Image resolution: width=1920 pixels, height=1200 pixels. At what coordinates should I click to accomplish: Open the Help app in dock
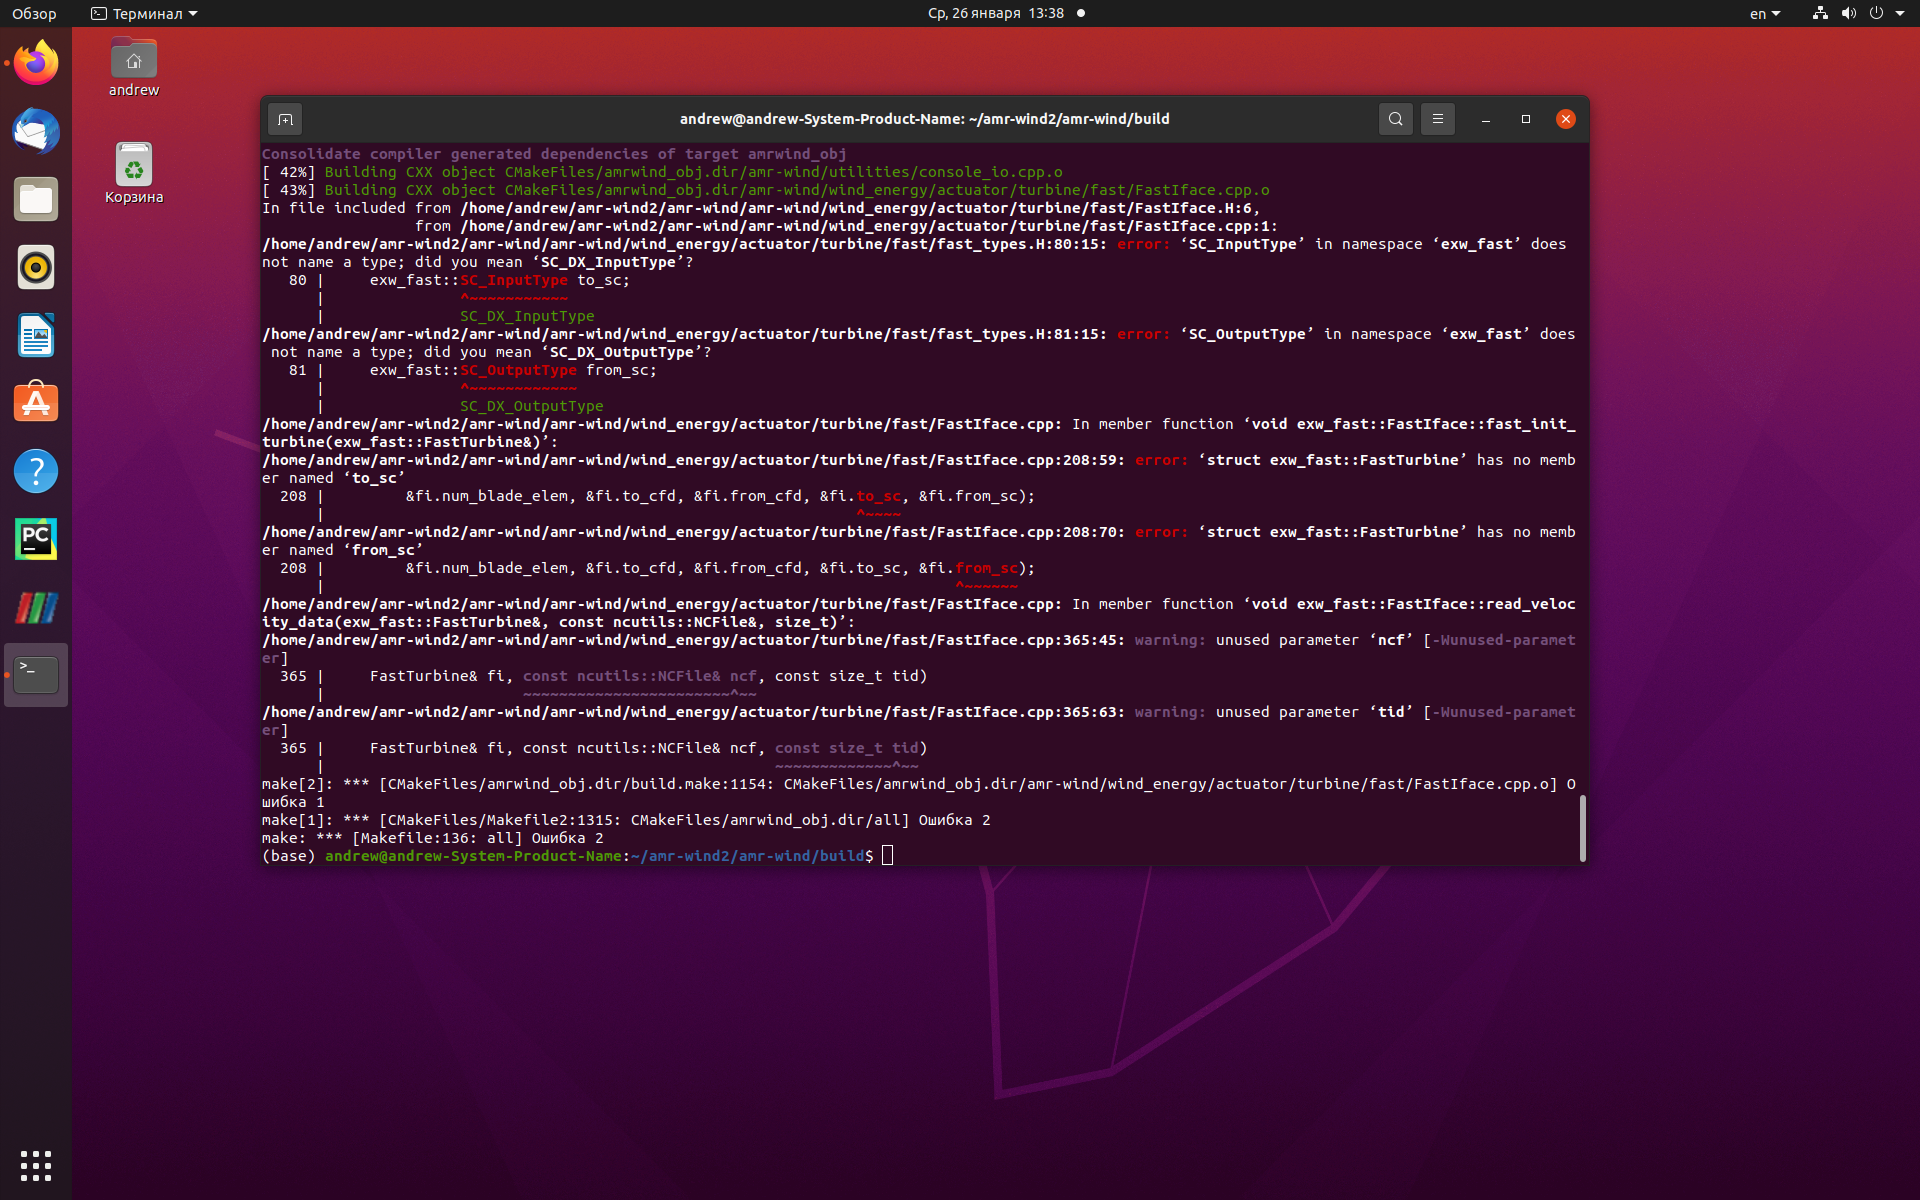click(x=36, y=472)
